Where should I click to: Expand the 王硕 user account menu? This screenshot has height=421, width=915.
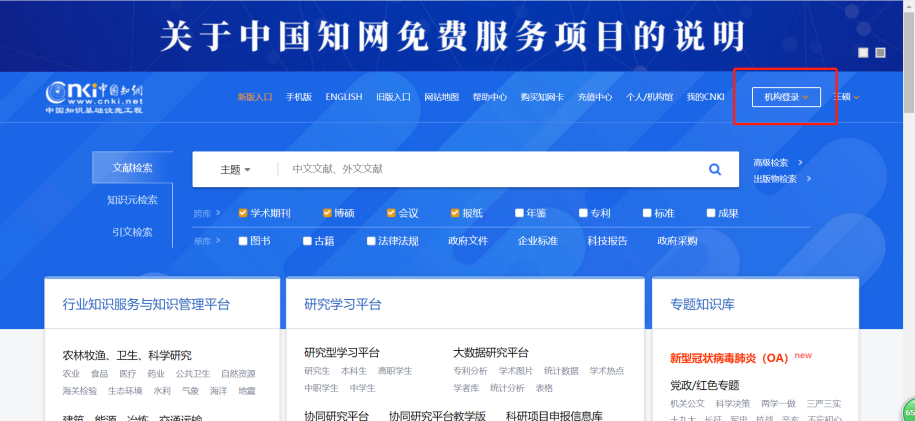point(846,97)
